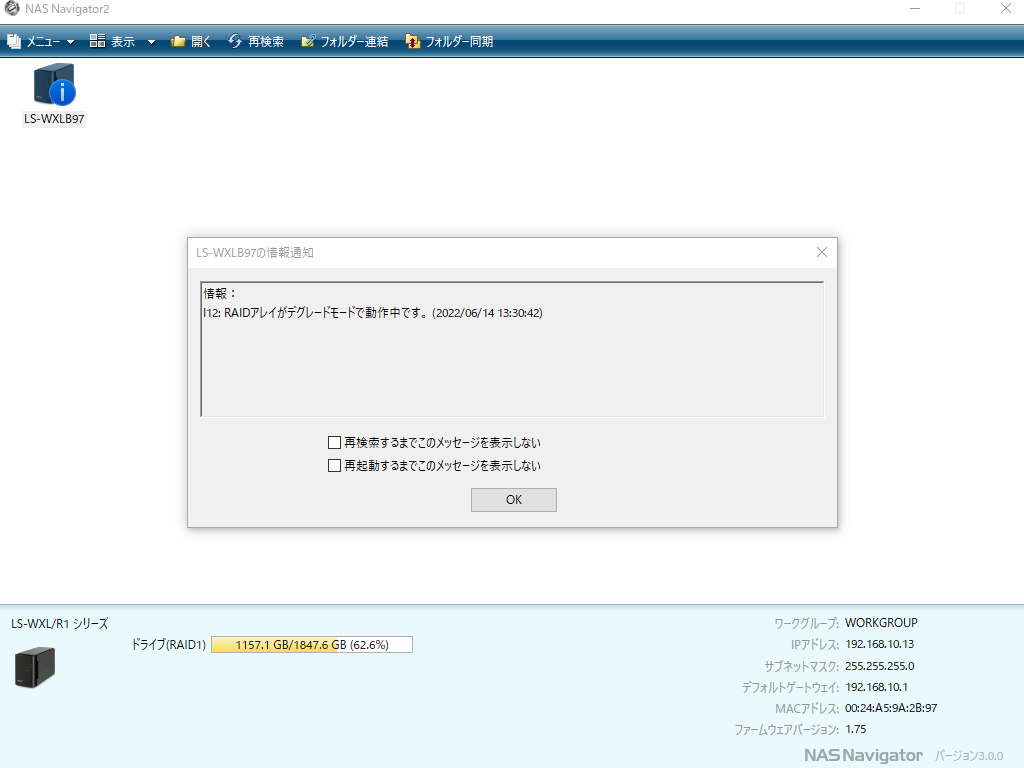Click the black NAS image in bottom panel
Screen dimensions: 1024x768
(x=34, y=666)
